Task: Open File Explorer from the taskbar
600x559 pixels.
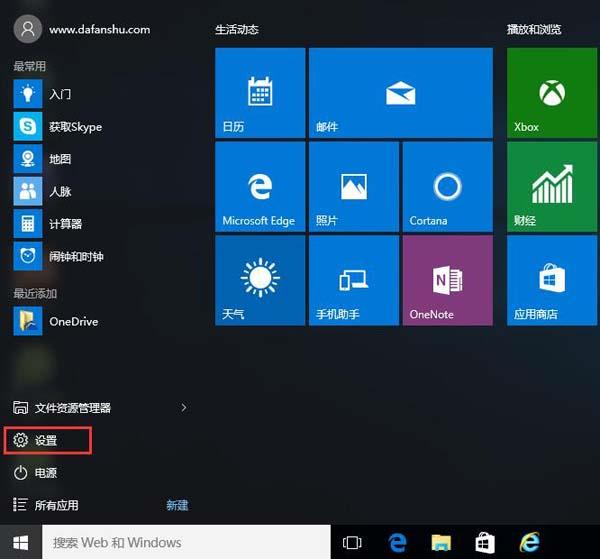Action: point(441,543)
